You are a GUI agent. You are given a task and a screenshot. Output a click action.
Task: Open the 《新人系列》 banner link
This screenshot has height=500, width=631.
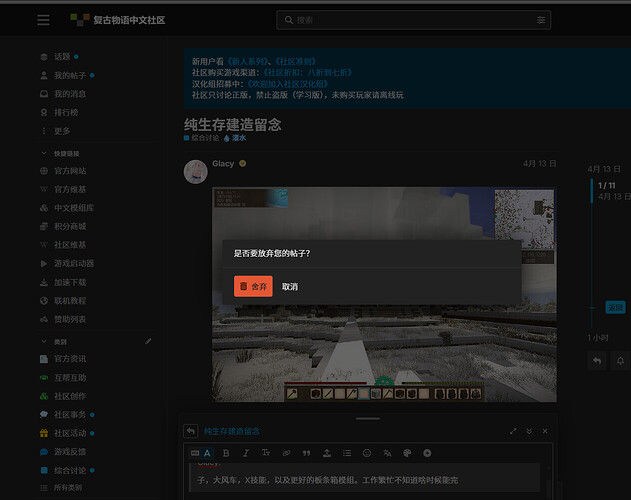247,62
